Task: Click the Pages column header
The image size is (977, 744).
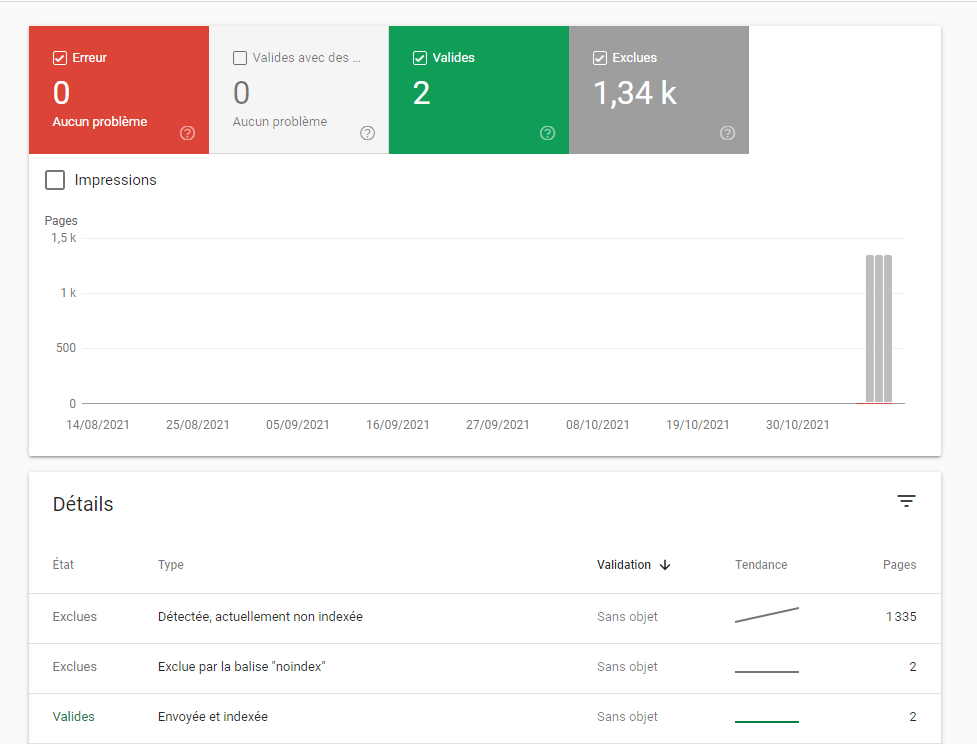Action: [x=899, y=565]
